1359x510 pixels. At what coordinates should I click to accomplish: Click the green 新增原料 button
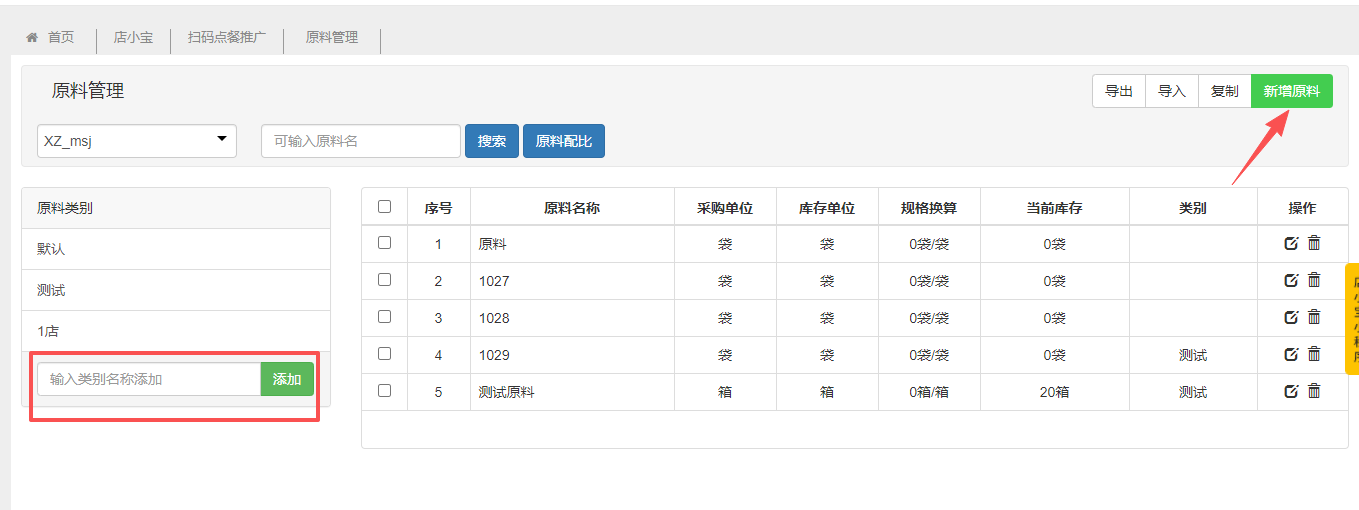click(x=1291, y=91)
